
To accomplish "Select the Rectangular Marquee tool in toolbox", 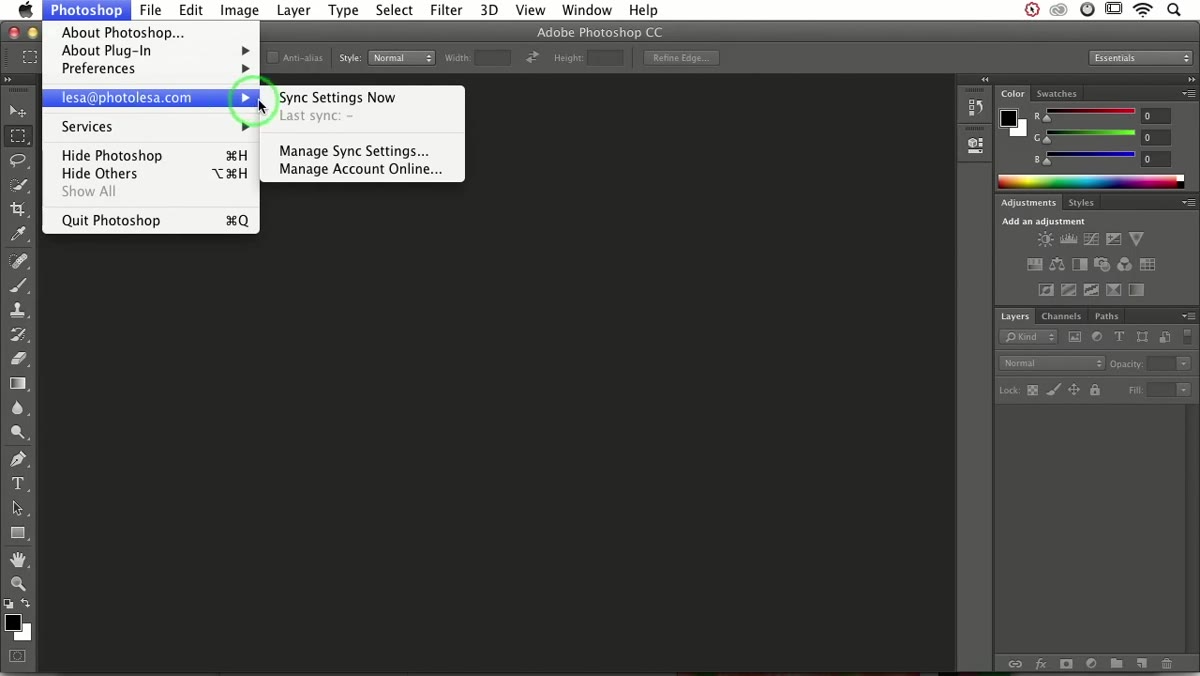I will coord(18,136).
